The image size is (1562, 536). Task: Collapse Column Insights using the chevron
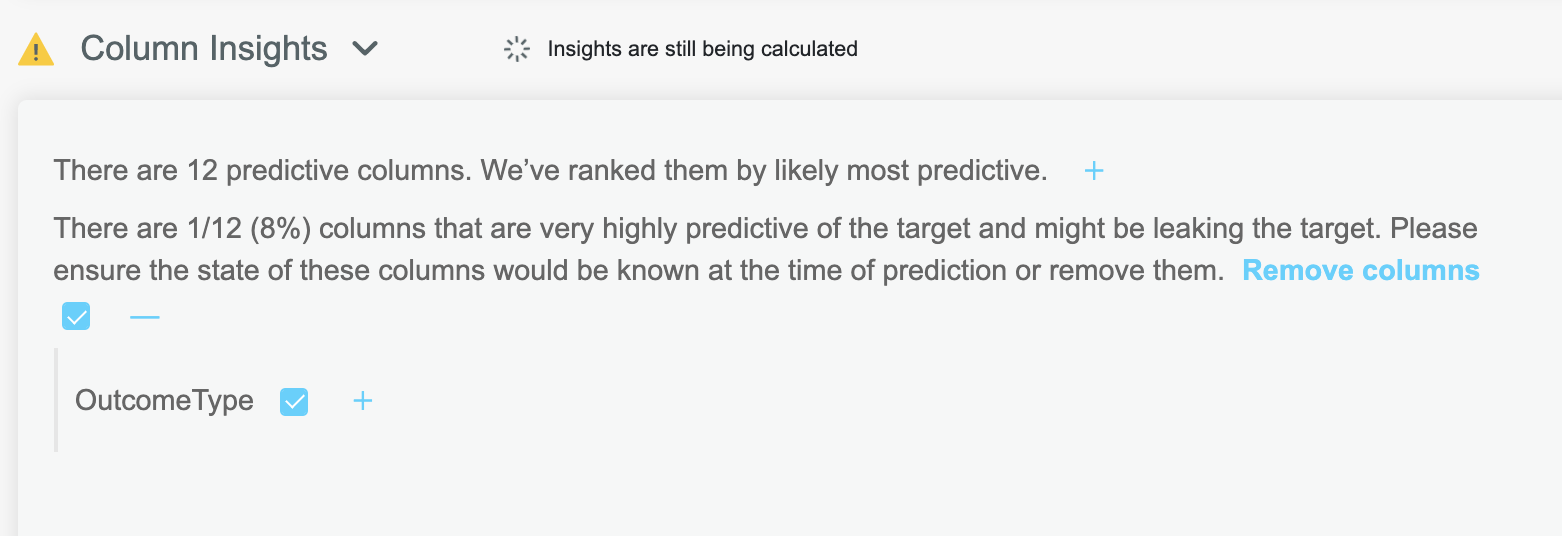pos(366,48)
